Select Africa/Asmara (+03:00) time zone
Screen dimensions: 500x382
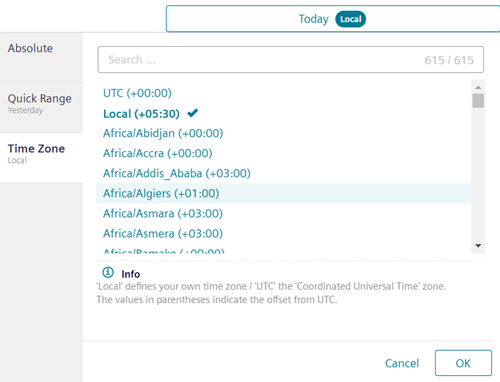coord(284,213)
